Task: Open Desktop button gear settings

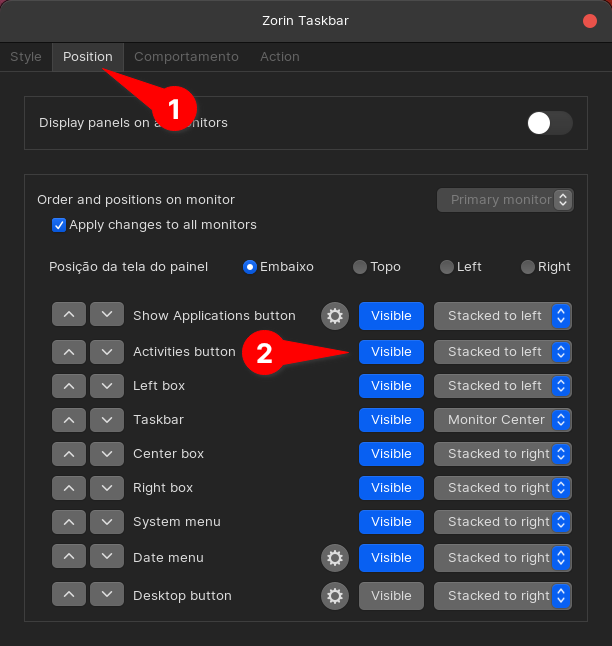Action: (335, 596)
